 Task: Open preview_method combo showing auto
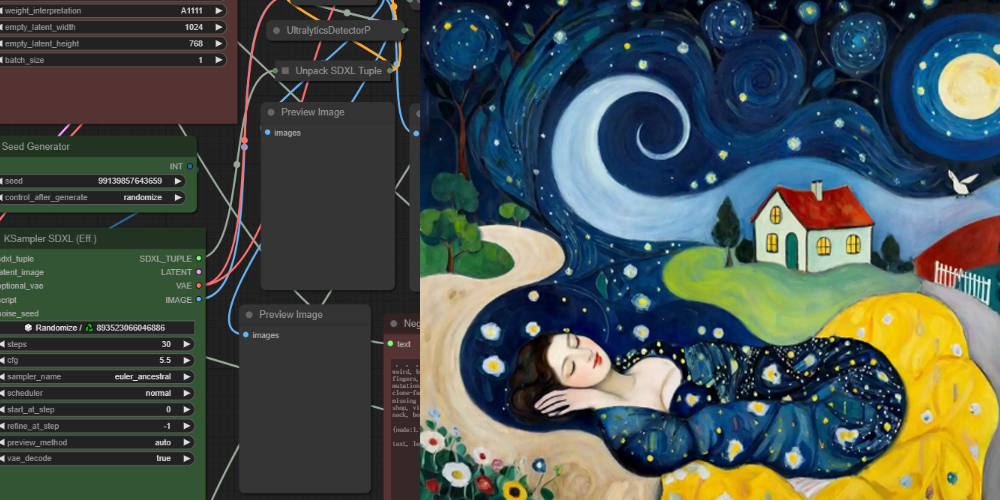[x=96, y=442]
